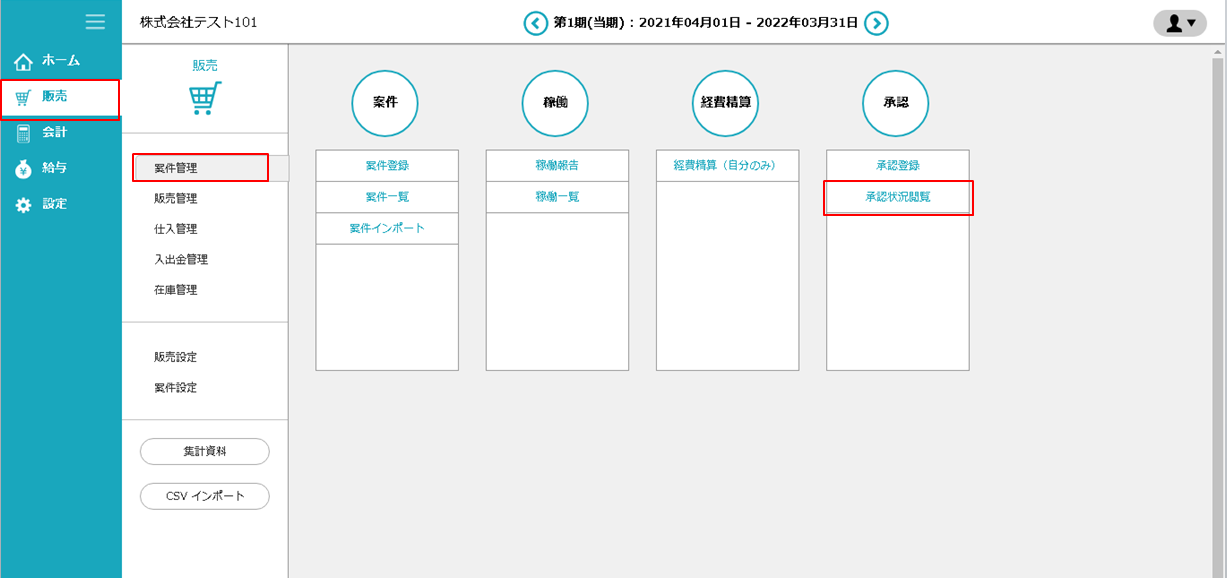
Task: Open 設定 gear icon
Action: [24, 204]
